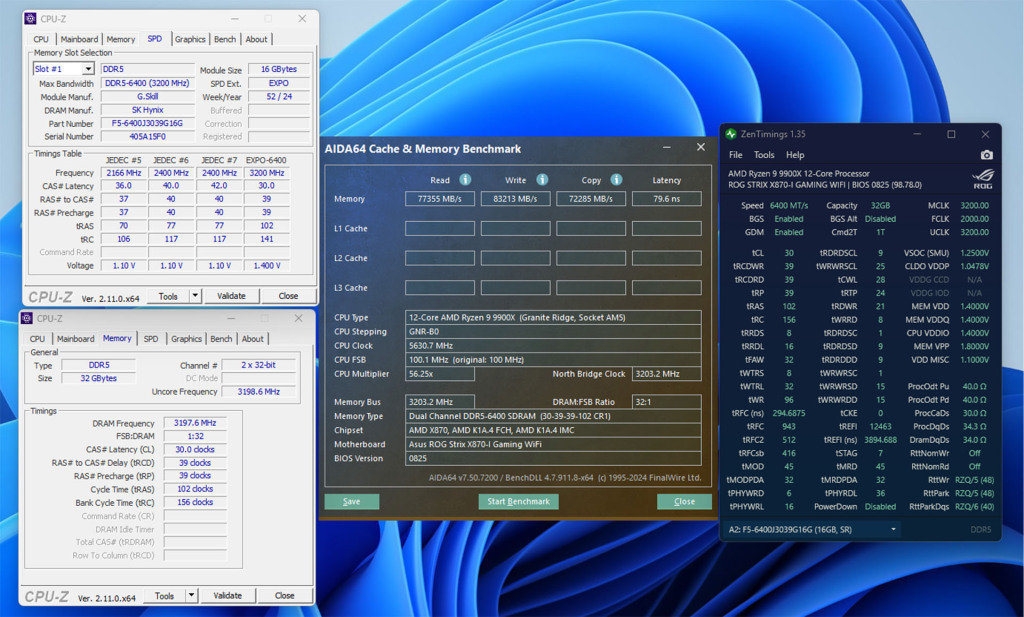Select Graphics tab in CPU-Z Memory window
Image resolution: width=1024 pixels, height=617 pixels.
pyautogui.click(x=186, y=339)
